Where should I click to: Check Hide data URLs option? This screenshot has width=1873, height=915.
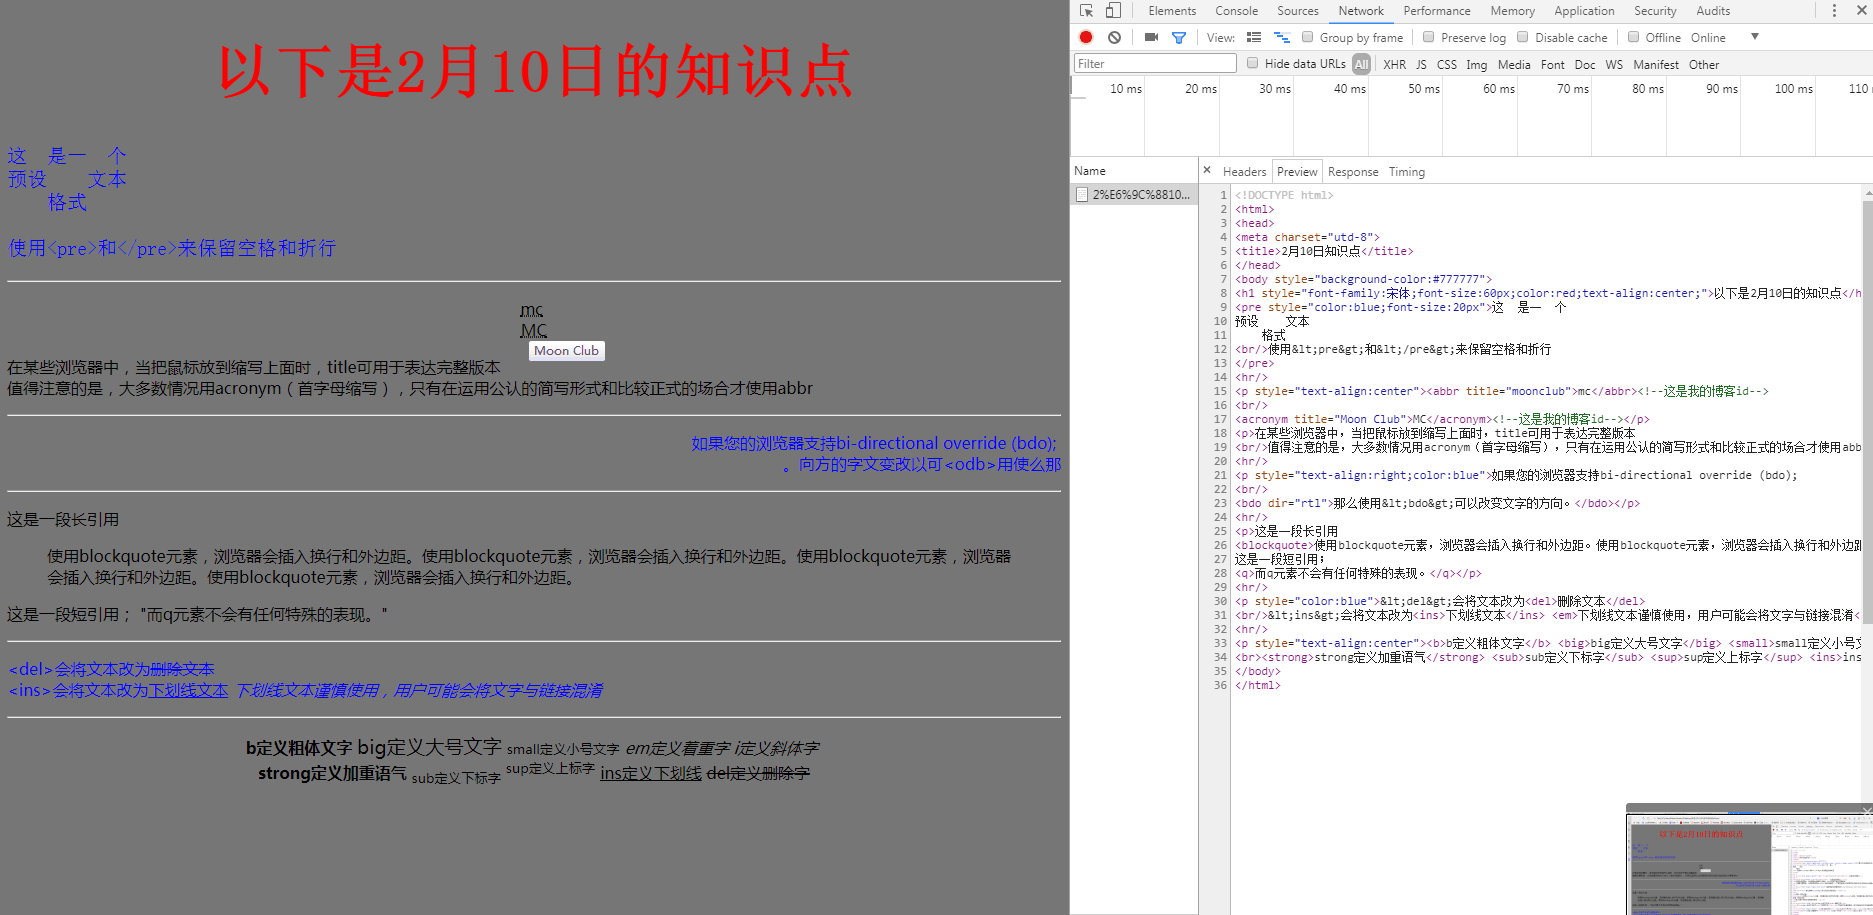[1252, 63]
